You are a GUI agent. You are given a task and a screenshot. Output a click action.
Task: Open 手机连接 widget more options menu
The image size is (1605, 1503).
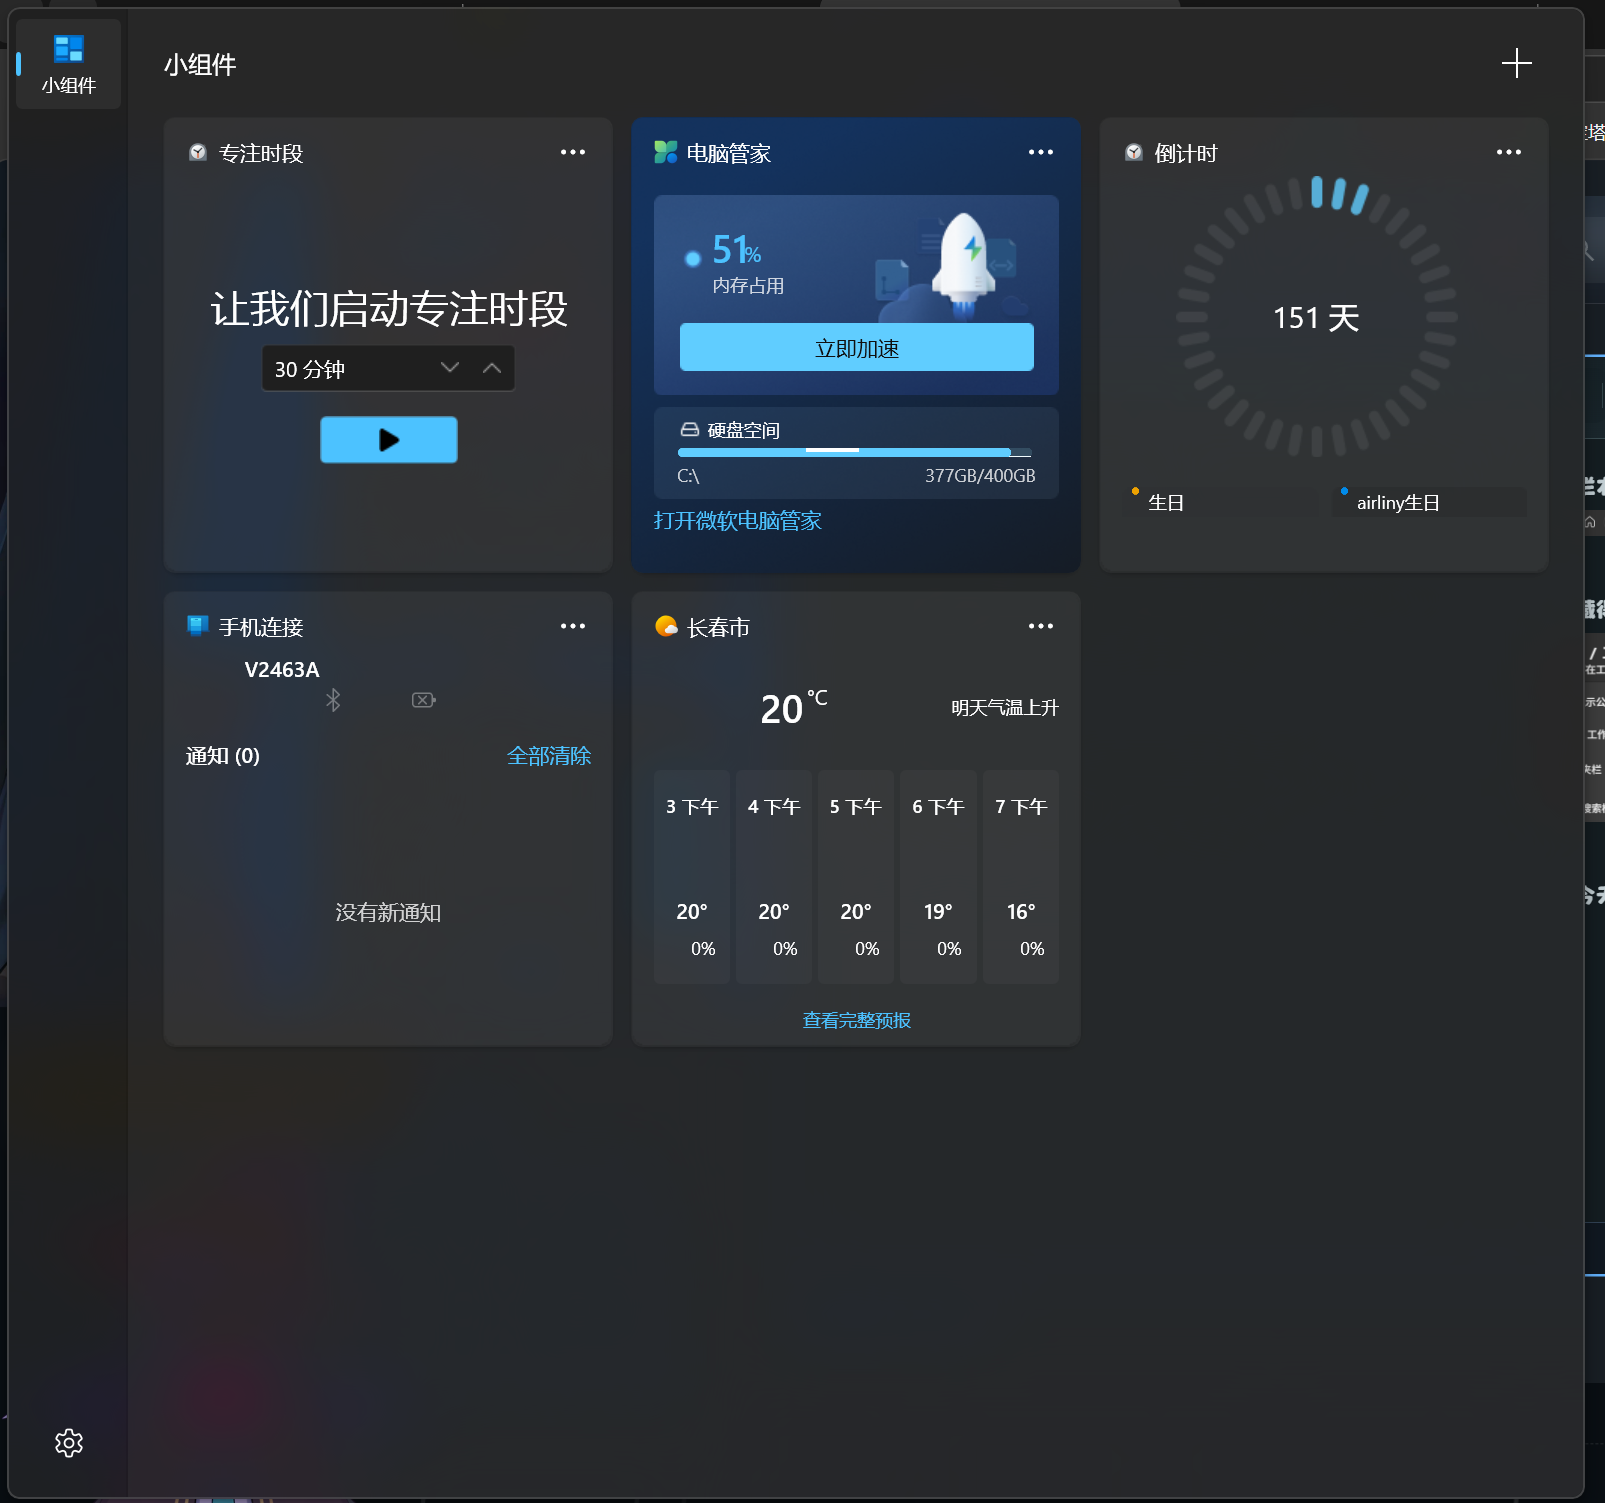coord(573,626)
